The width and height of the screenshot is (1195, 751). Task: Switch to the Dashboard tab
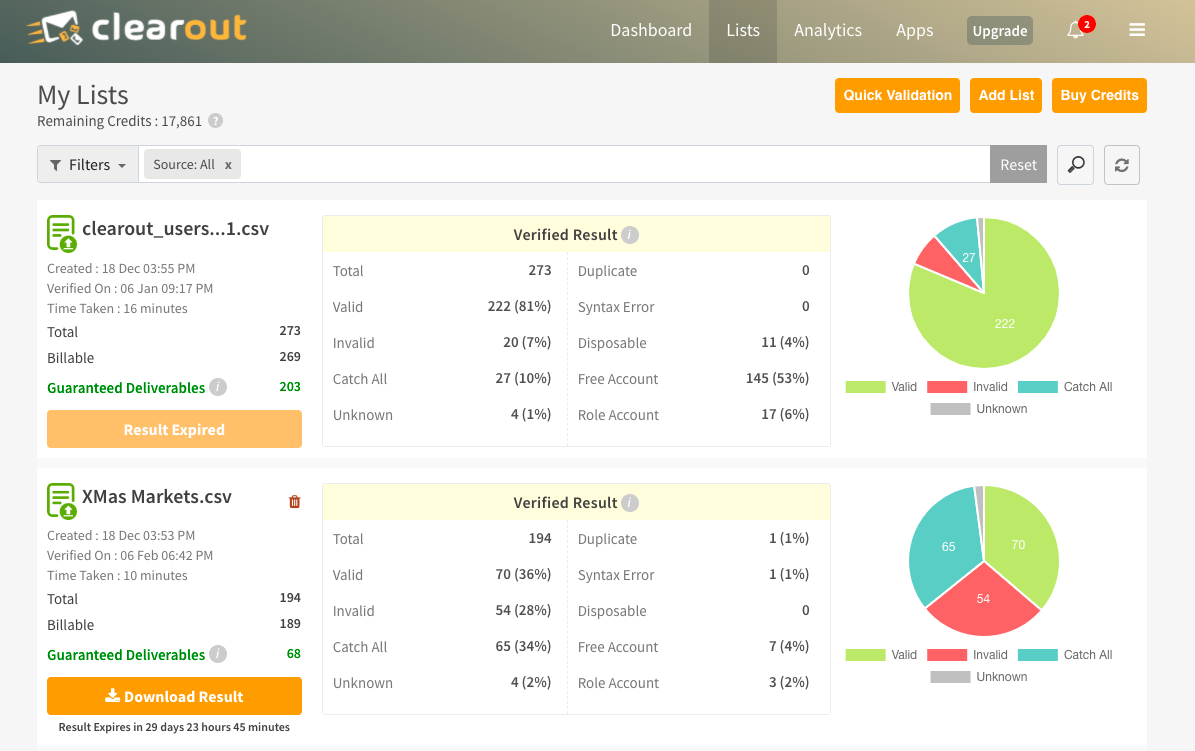click(x=651, y=30)
